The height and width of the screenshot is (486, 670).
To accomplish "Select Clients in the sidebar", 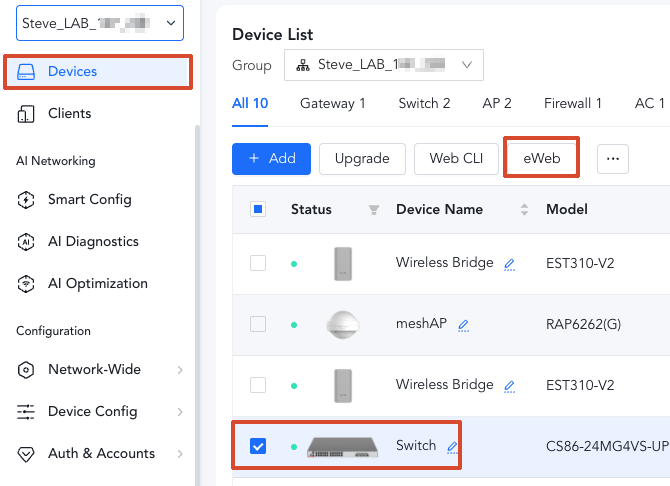I will 69,113.
